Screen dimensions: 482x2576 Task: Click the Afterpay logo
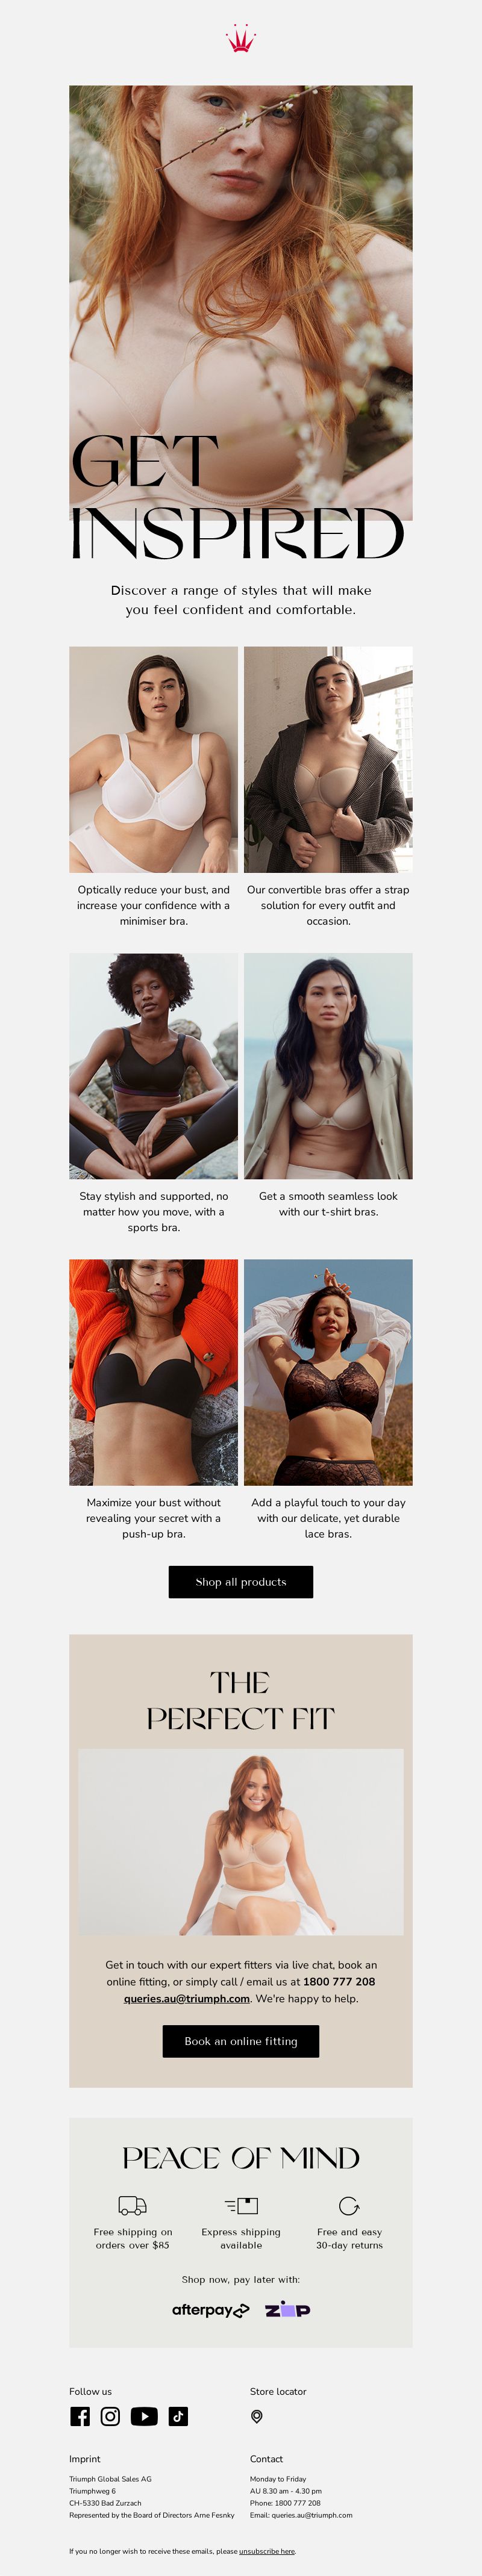(x=211, y=2310)
